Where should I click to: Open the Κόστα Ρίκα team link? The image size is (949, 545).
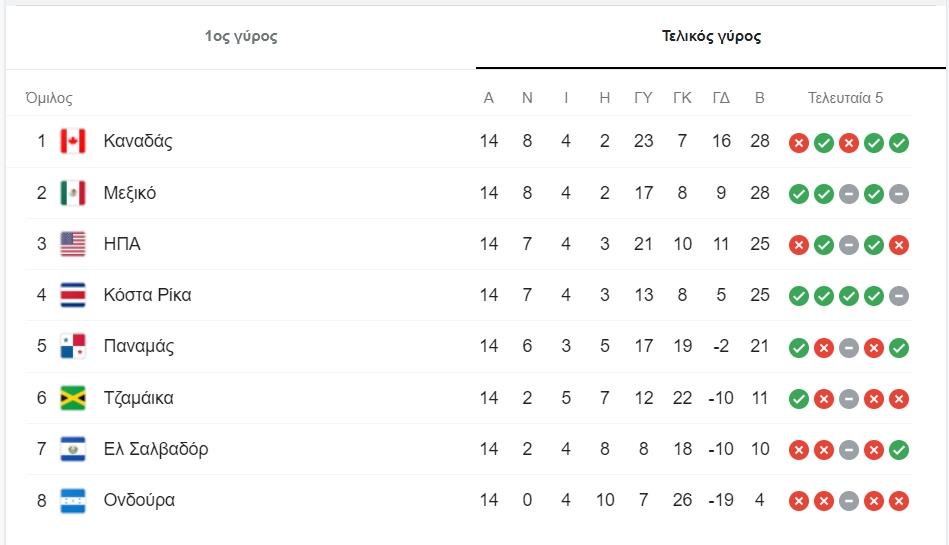147,295
